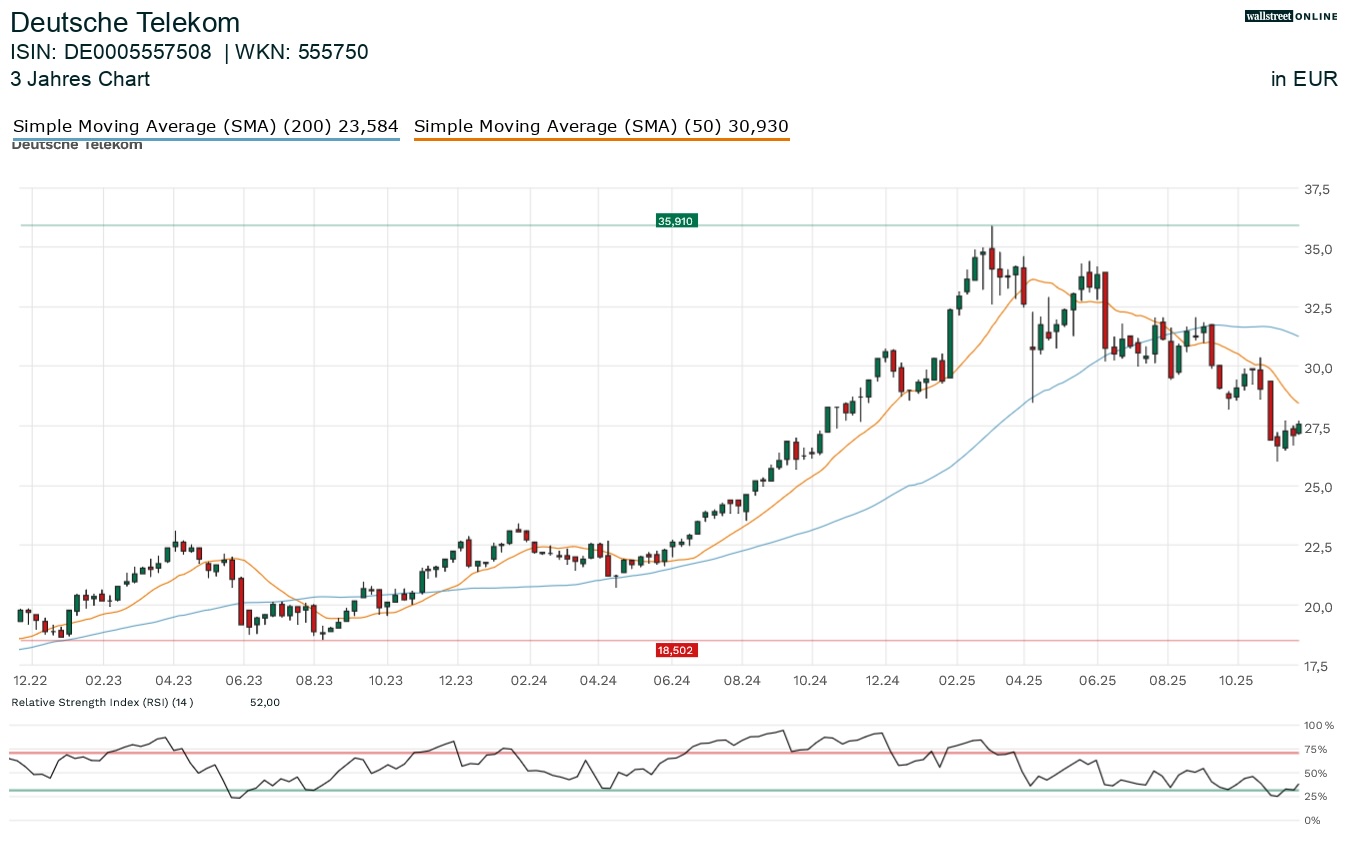The width and height of the screenshot is (1349, 848).
Task: Select the 12.22 date on the x-axis
Action: click(25, 680)
